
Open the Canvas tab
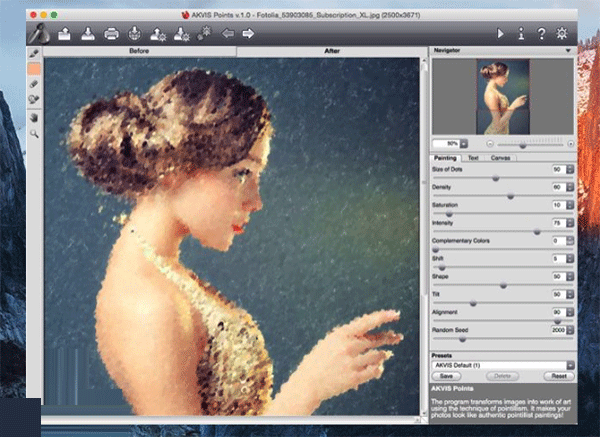[x=501, y=158]
